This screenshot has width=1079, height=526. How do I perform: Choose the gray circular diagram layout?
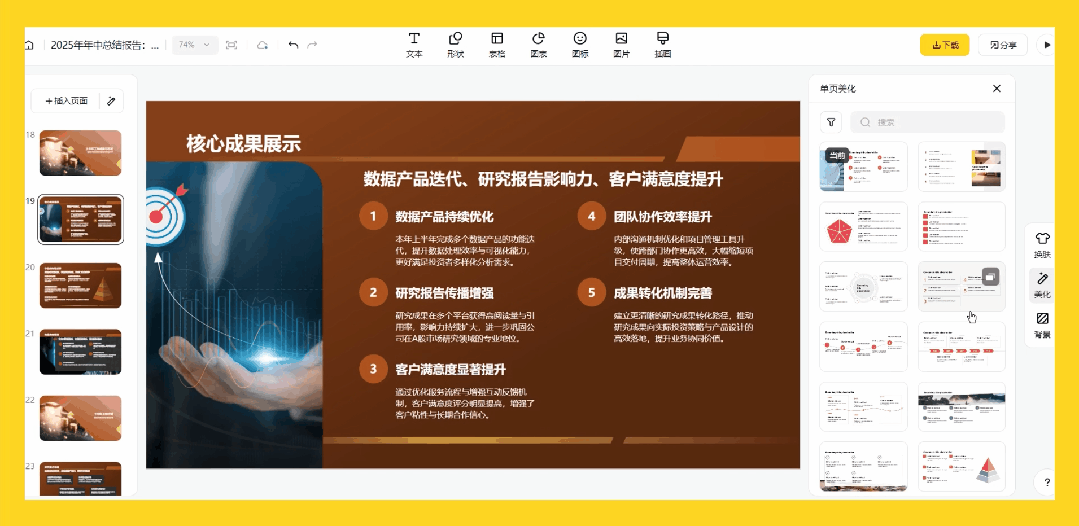click(x=864, y=286)
